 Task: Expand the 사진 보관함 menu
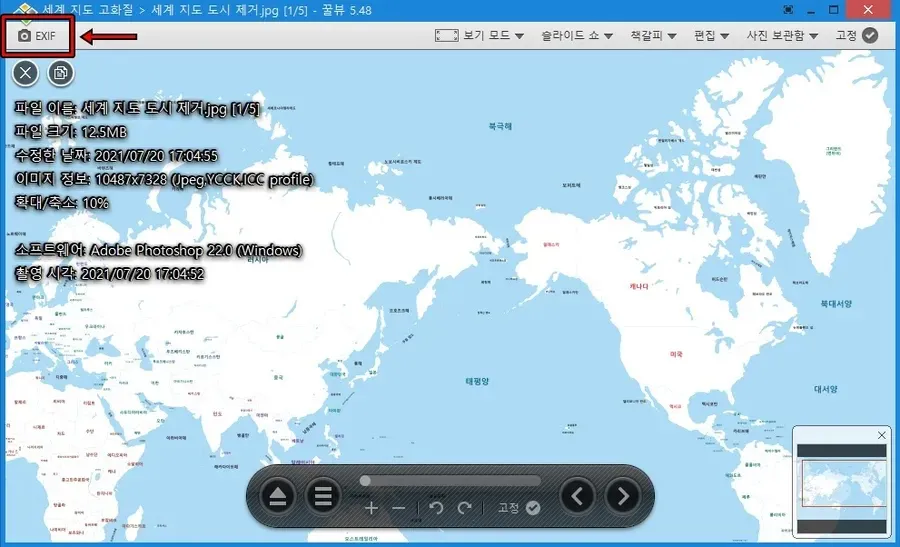click(782, 36)
